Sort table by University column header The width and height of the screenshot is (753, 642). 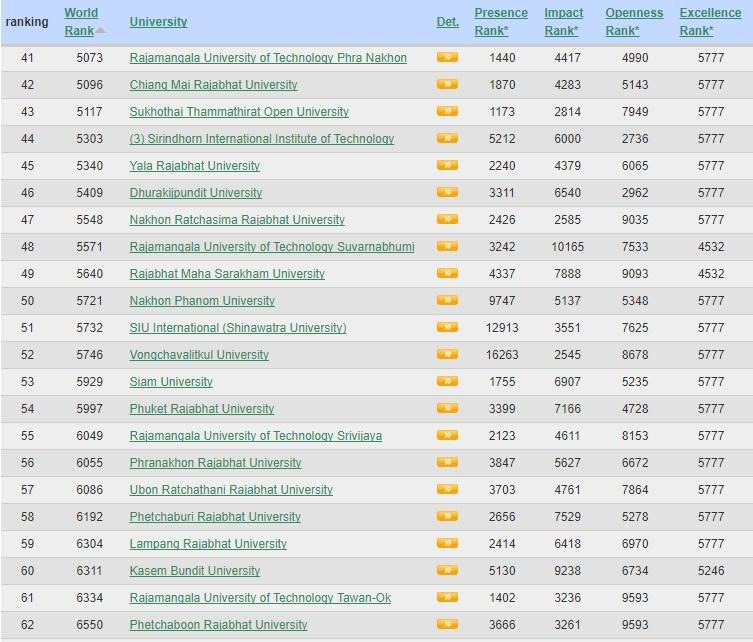(158, 22)
